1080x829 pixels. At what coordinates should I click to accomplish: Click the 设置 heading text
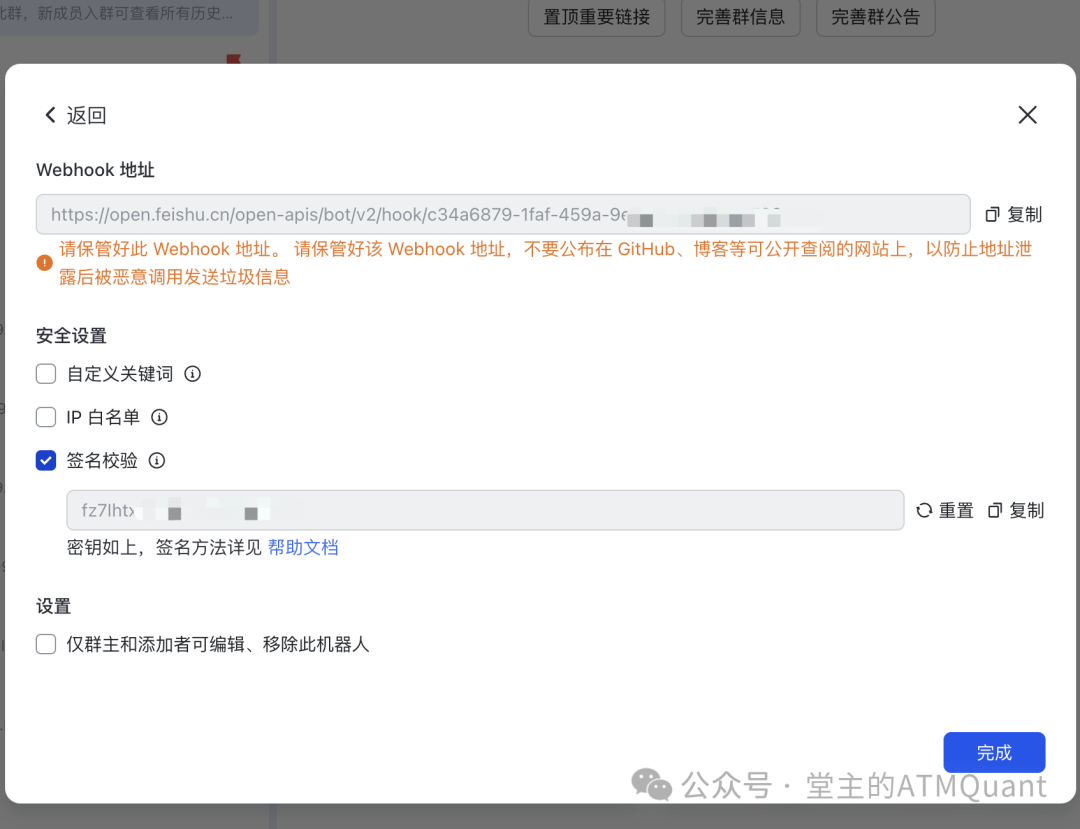point(54,607)
